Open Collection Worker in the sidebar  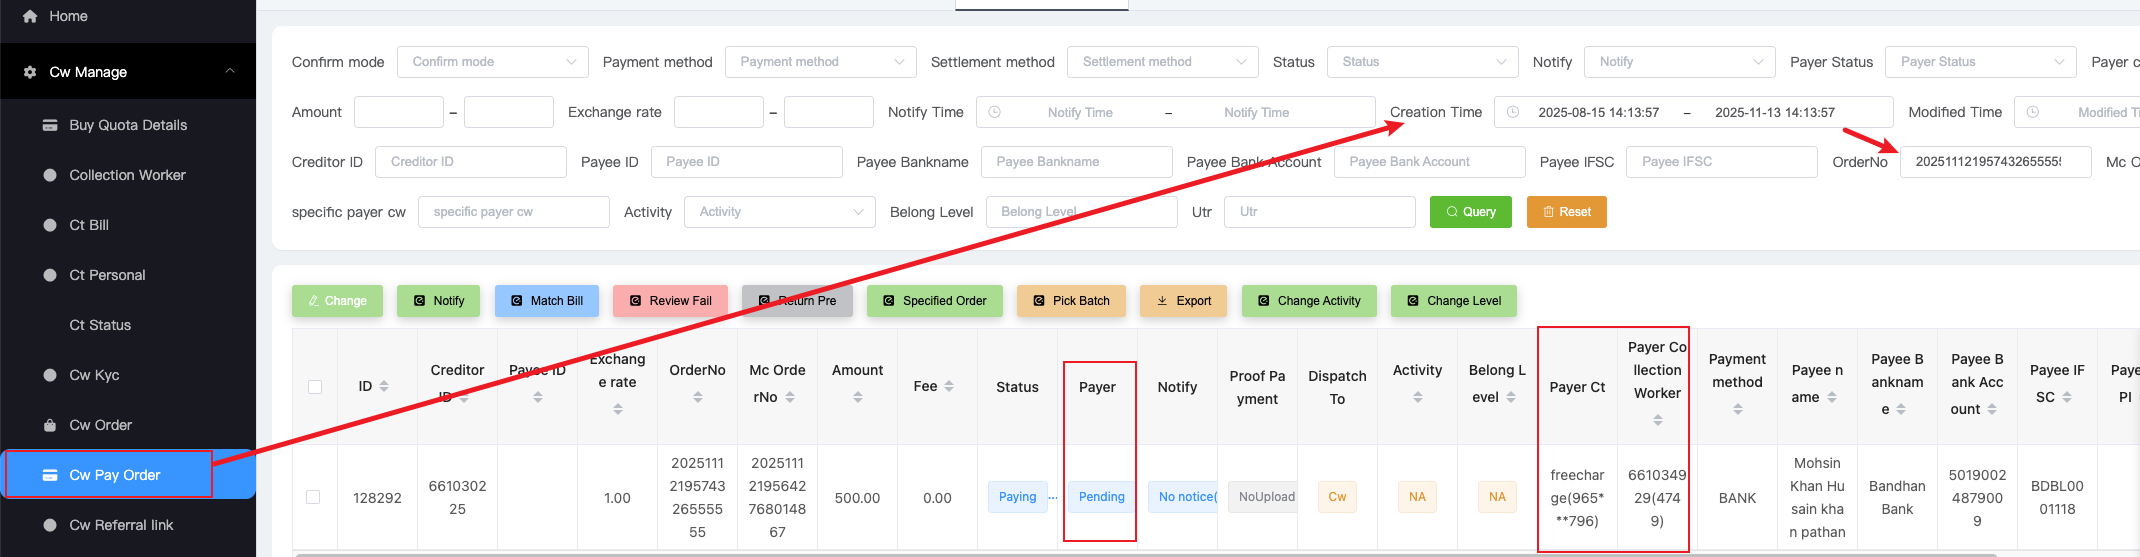[127, 175]
